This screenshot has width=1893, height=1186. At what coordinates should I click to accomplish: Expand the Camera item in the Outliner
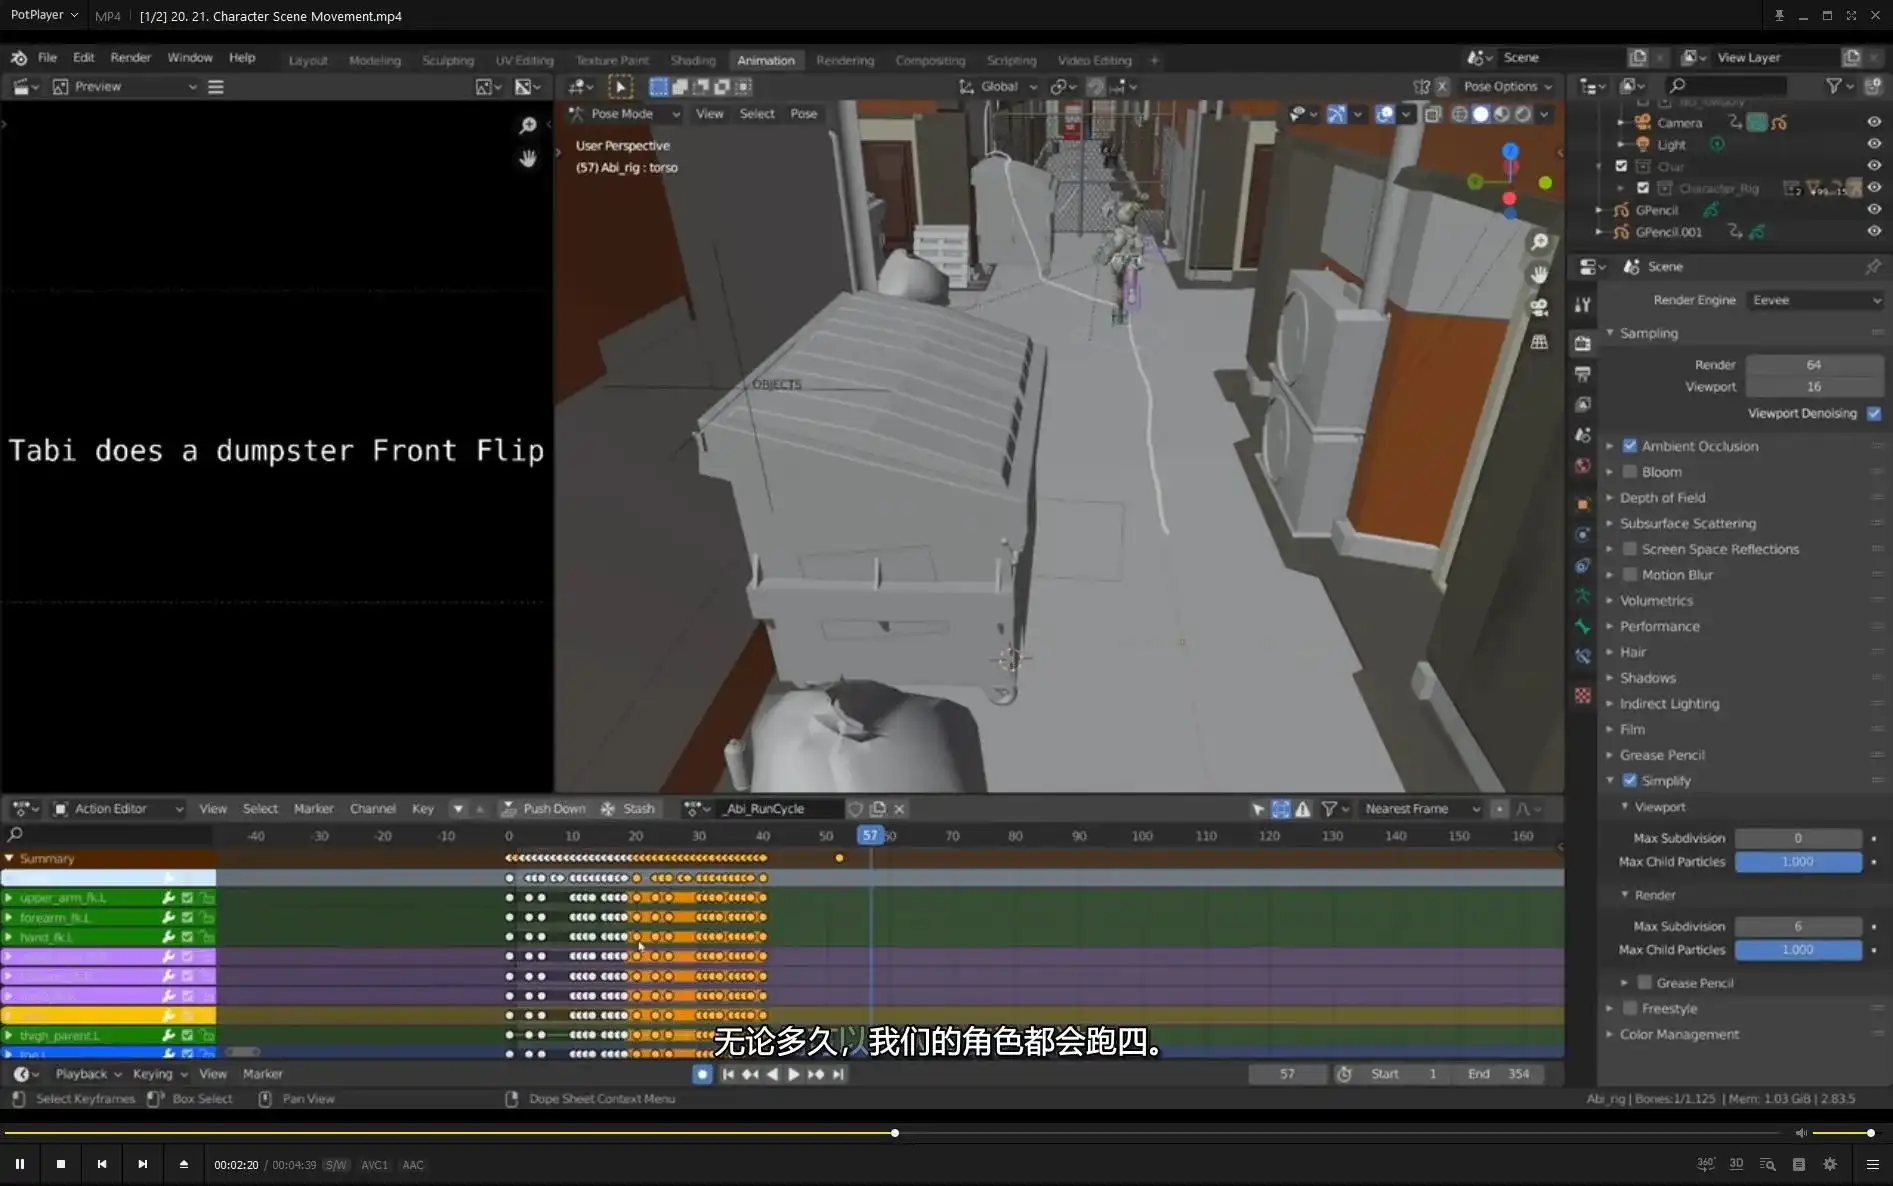(1620, 122)
